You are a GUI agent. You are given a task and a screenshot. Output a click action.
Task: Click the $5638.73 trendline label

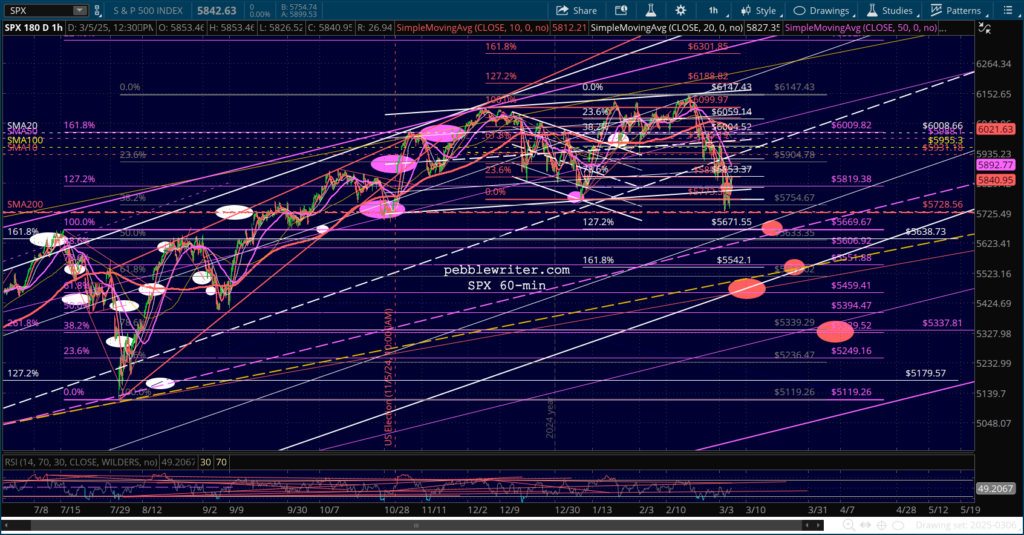click(925, 231)
